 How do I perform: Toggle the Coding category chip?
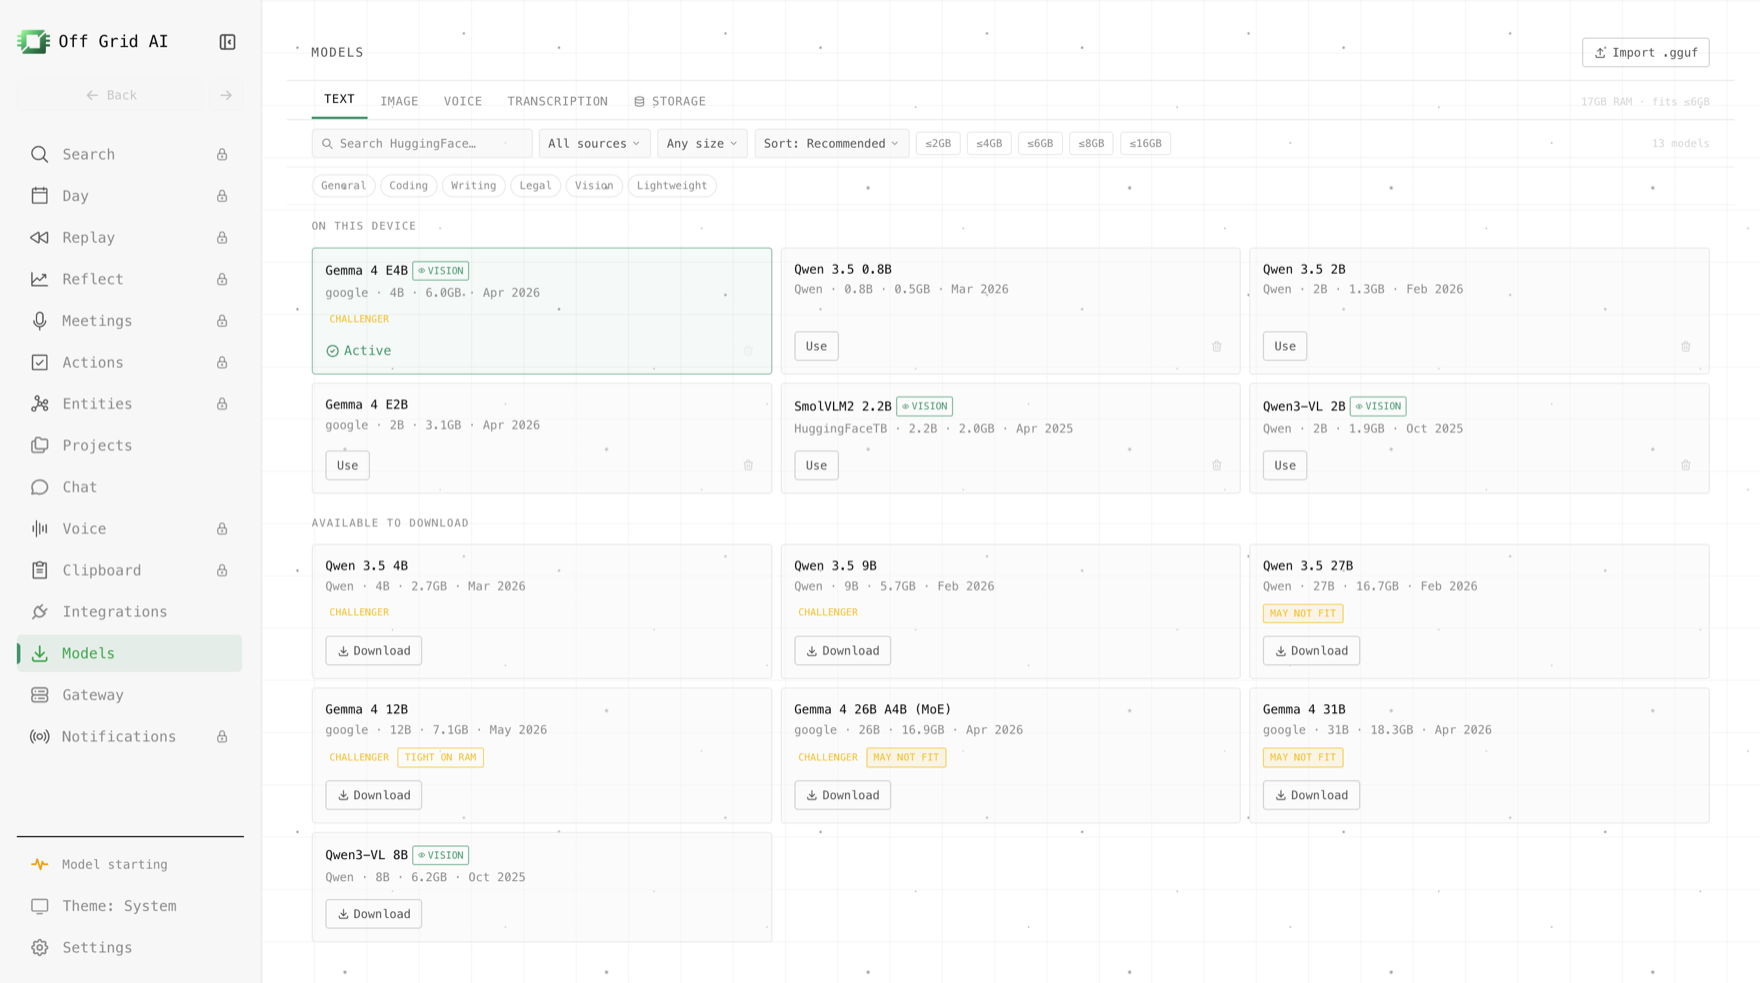point(408,186)
